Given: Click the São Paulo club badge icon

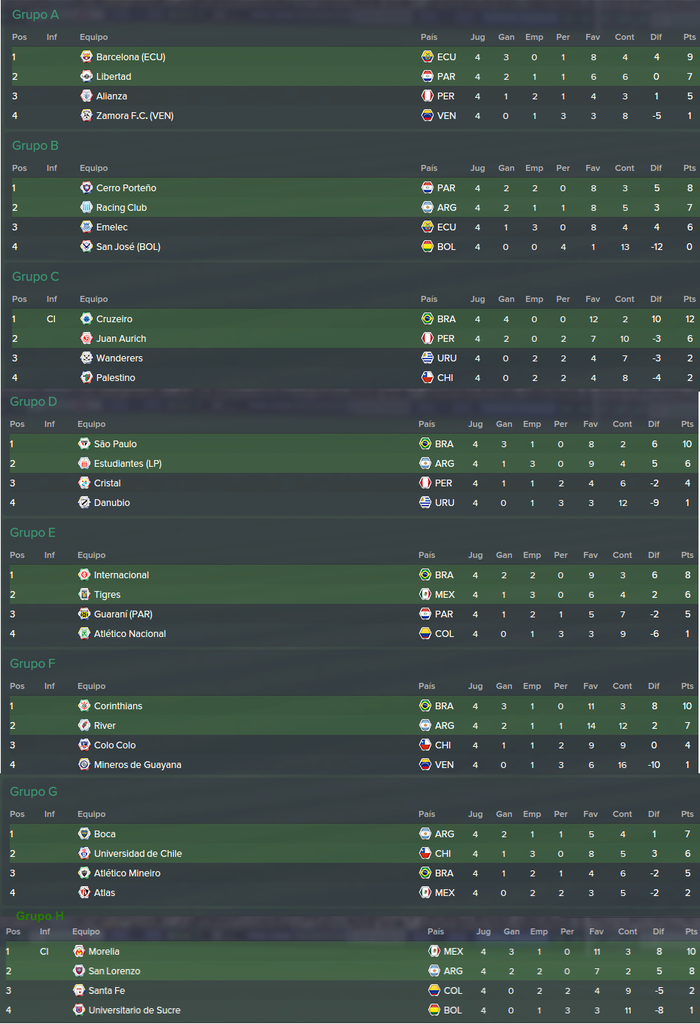Looking at the screenshot, I should pyautogui.click(x=84, y=443).
